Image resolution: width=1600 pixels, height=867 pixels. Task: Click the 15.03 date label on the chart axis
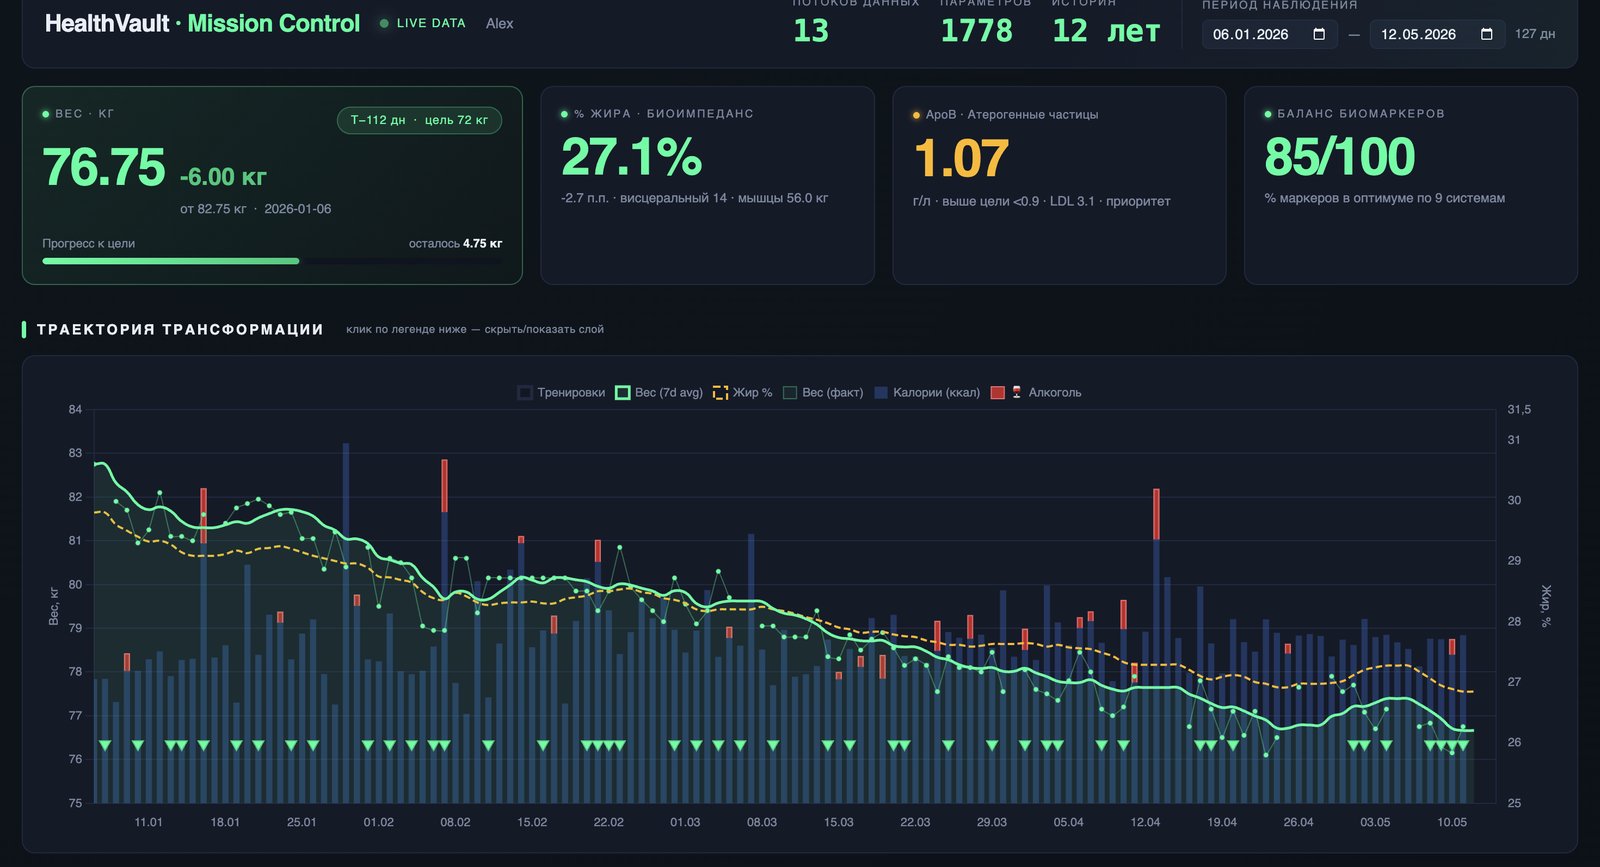click(838, 822)
